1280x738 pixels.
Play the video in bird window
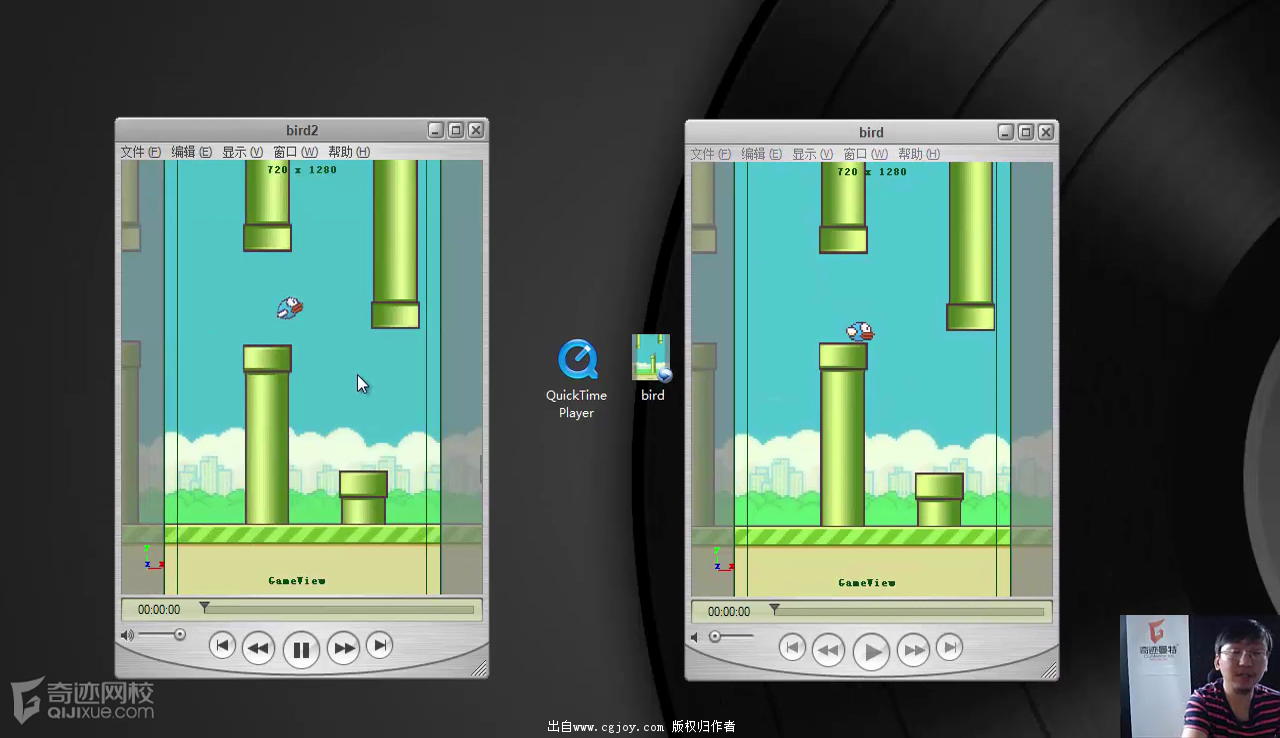pyautogui.click(x=871, y=652)
